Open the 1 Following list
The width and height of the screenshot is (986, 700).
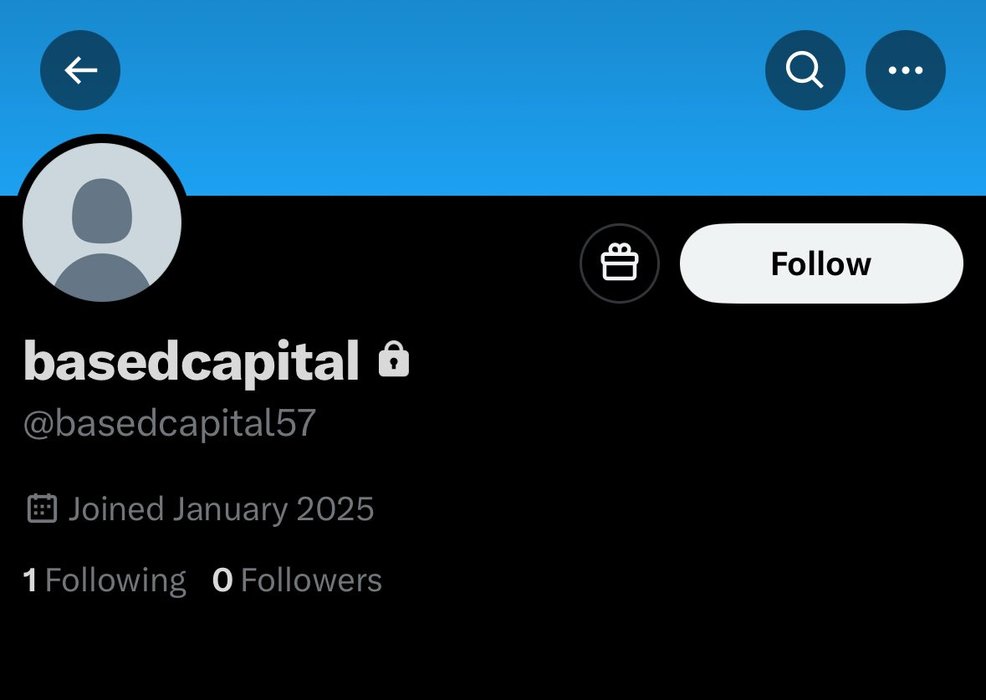104,580
